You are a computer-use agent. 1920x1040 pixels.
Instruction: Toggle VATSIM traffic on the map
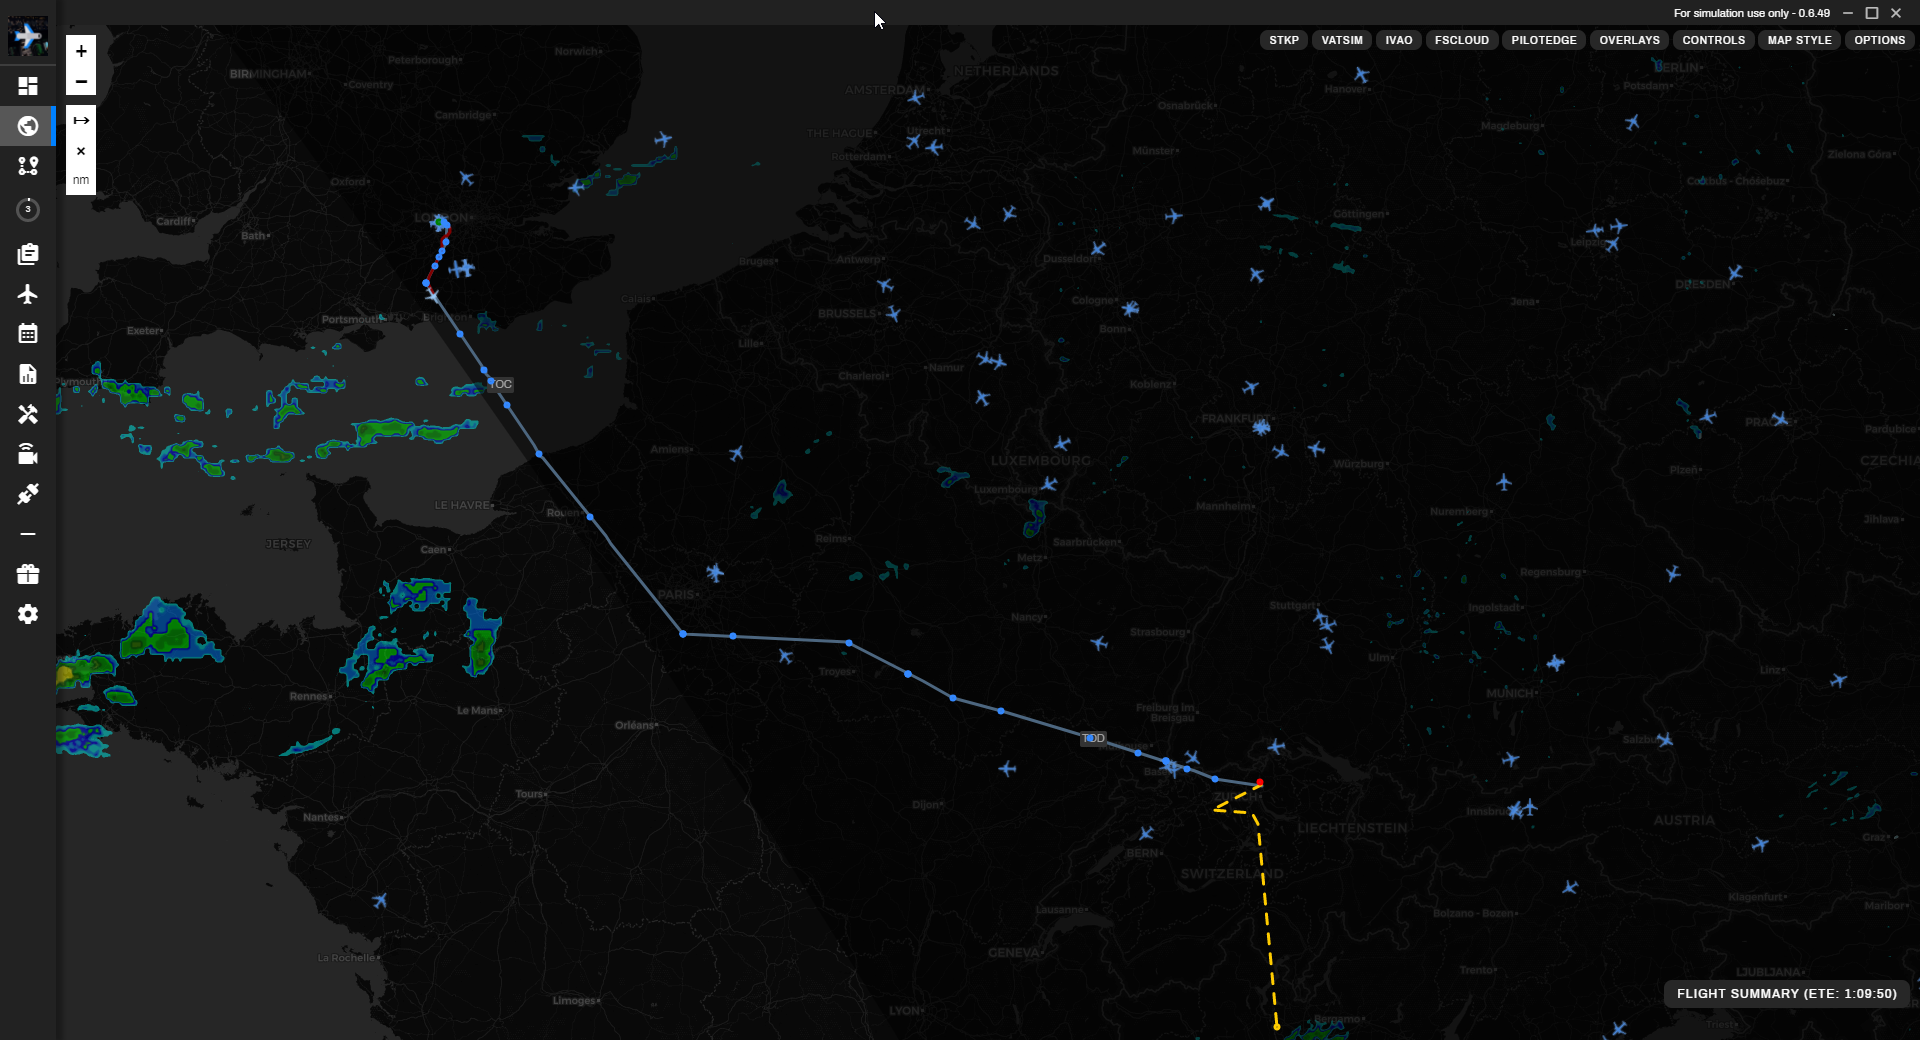(1341, 40)
